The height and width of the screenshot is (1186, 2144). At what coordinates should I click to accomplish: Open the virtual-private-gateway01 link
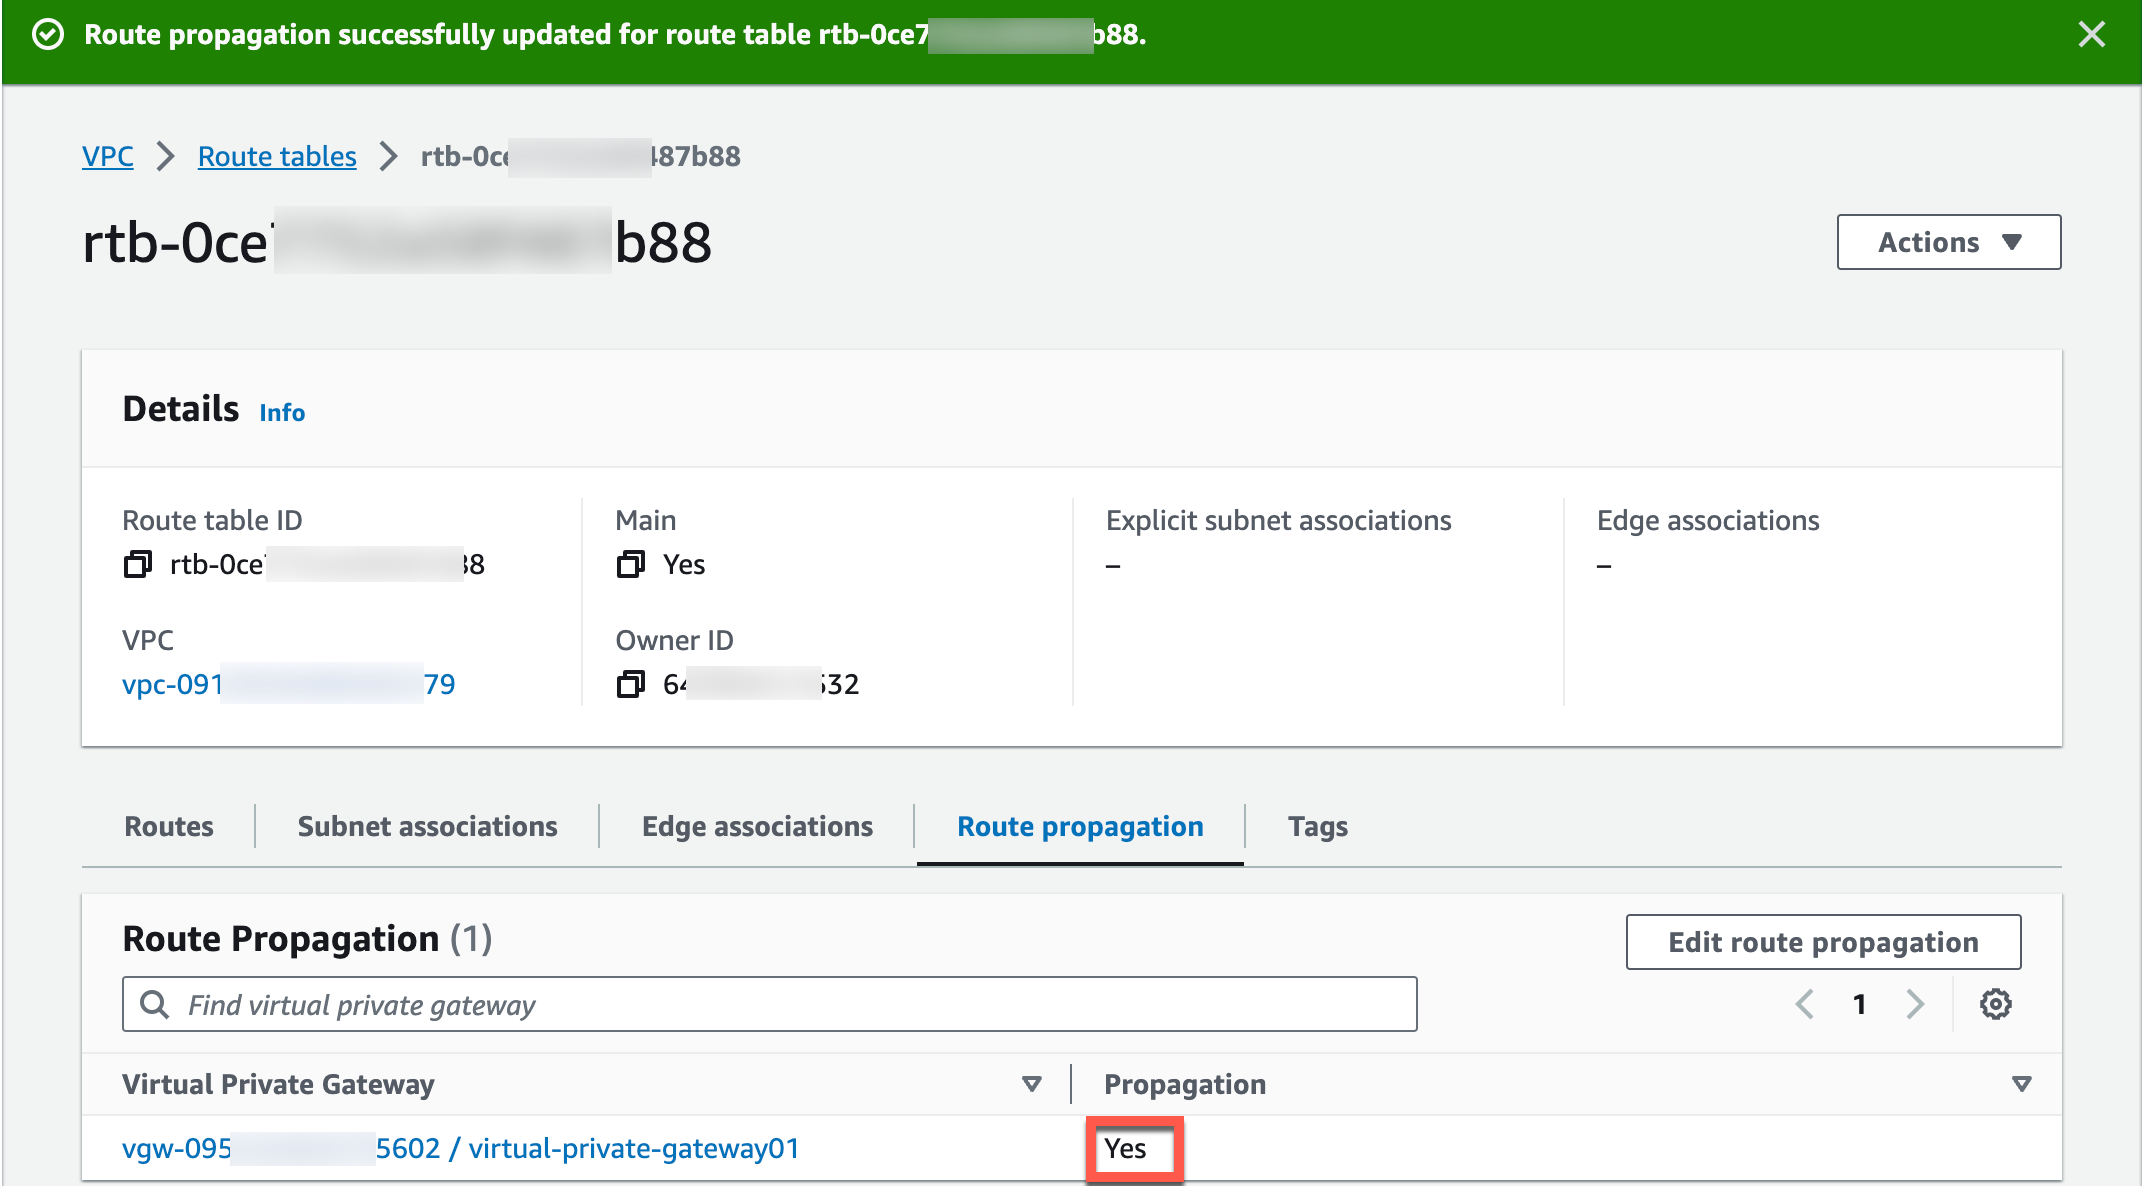(x=634, y=1149)
